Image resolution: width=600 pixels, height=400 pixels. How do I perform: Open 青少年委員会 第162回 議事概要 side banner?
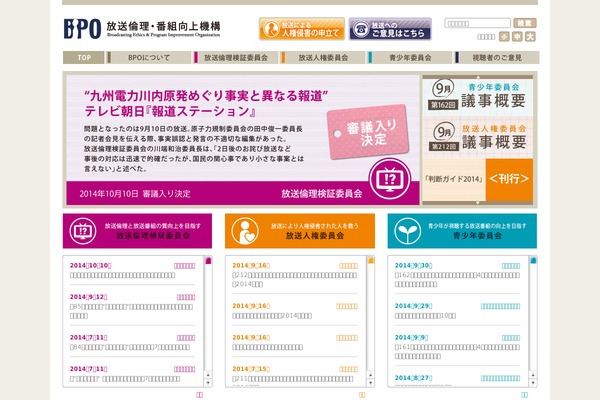(x=478, y=96)
